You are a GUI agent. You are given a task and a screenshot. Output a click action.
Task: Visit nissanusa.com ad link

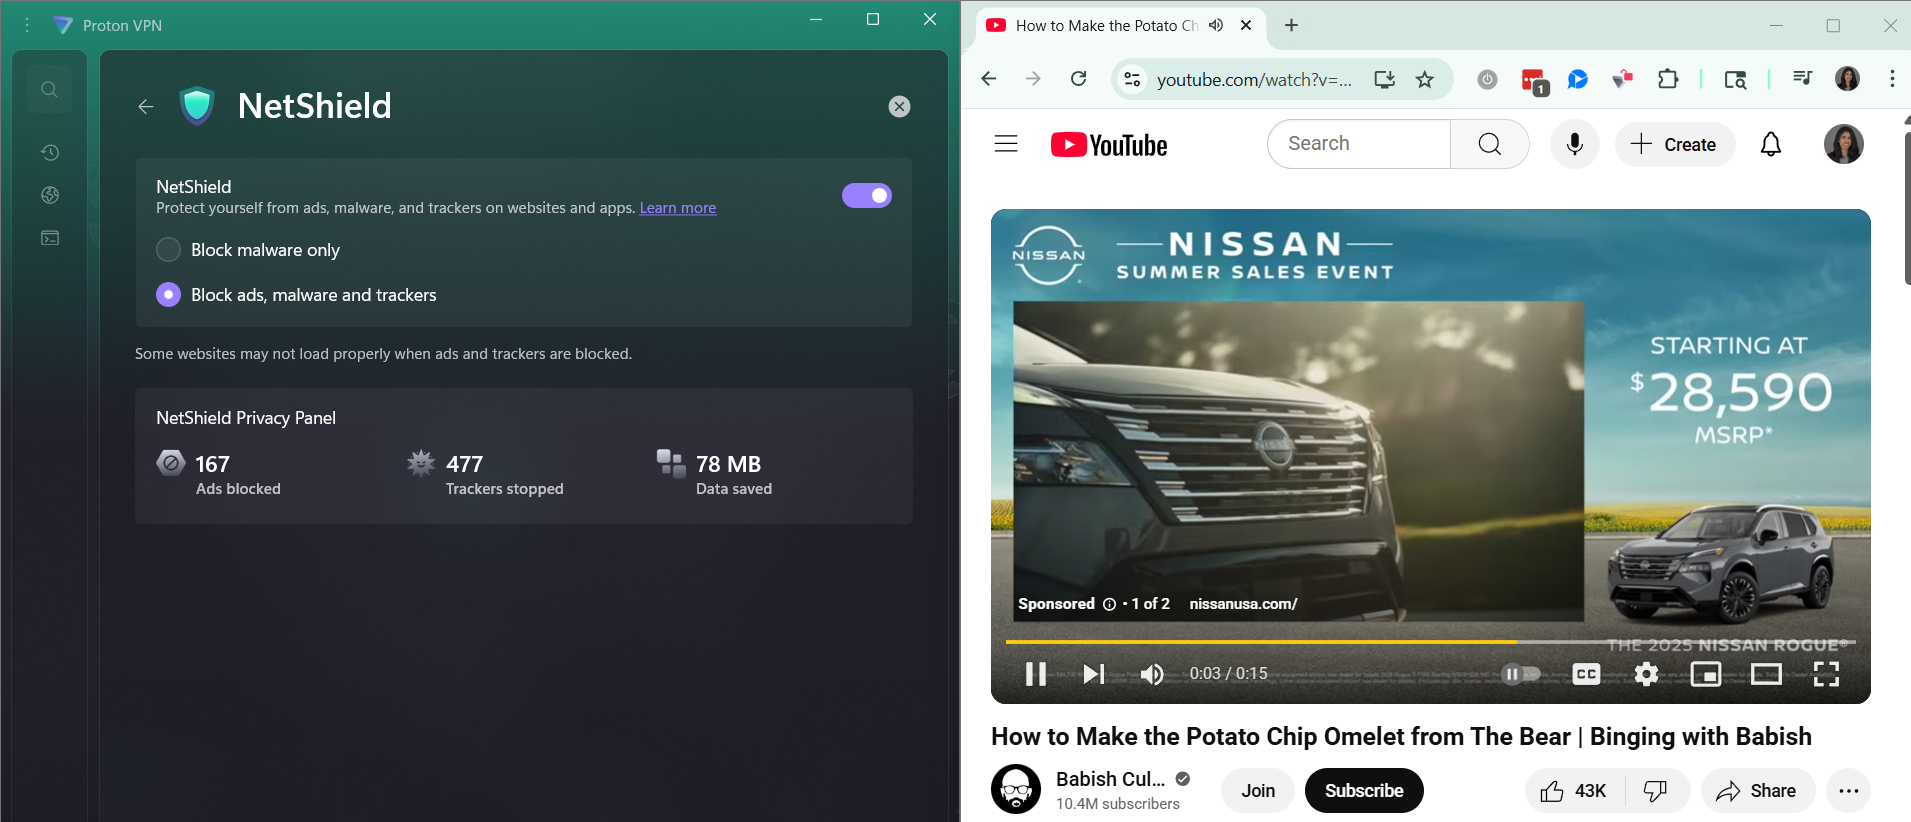pos(1243,604)
